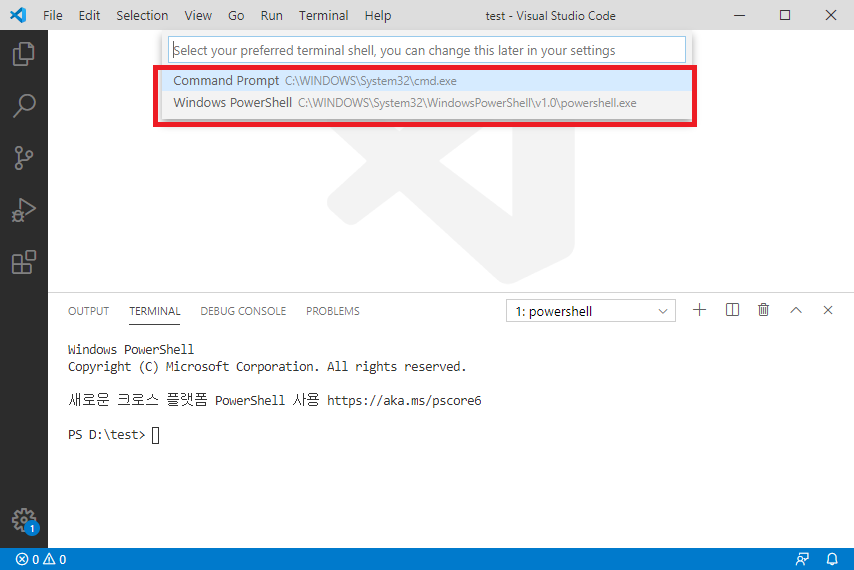Open the Extensions view
854x570 pixels.
pos(23,262)
